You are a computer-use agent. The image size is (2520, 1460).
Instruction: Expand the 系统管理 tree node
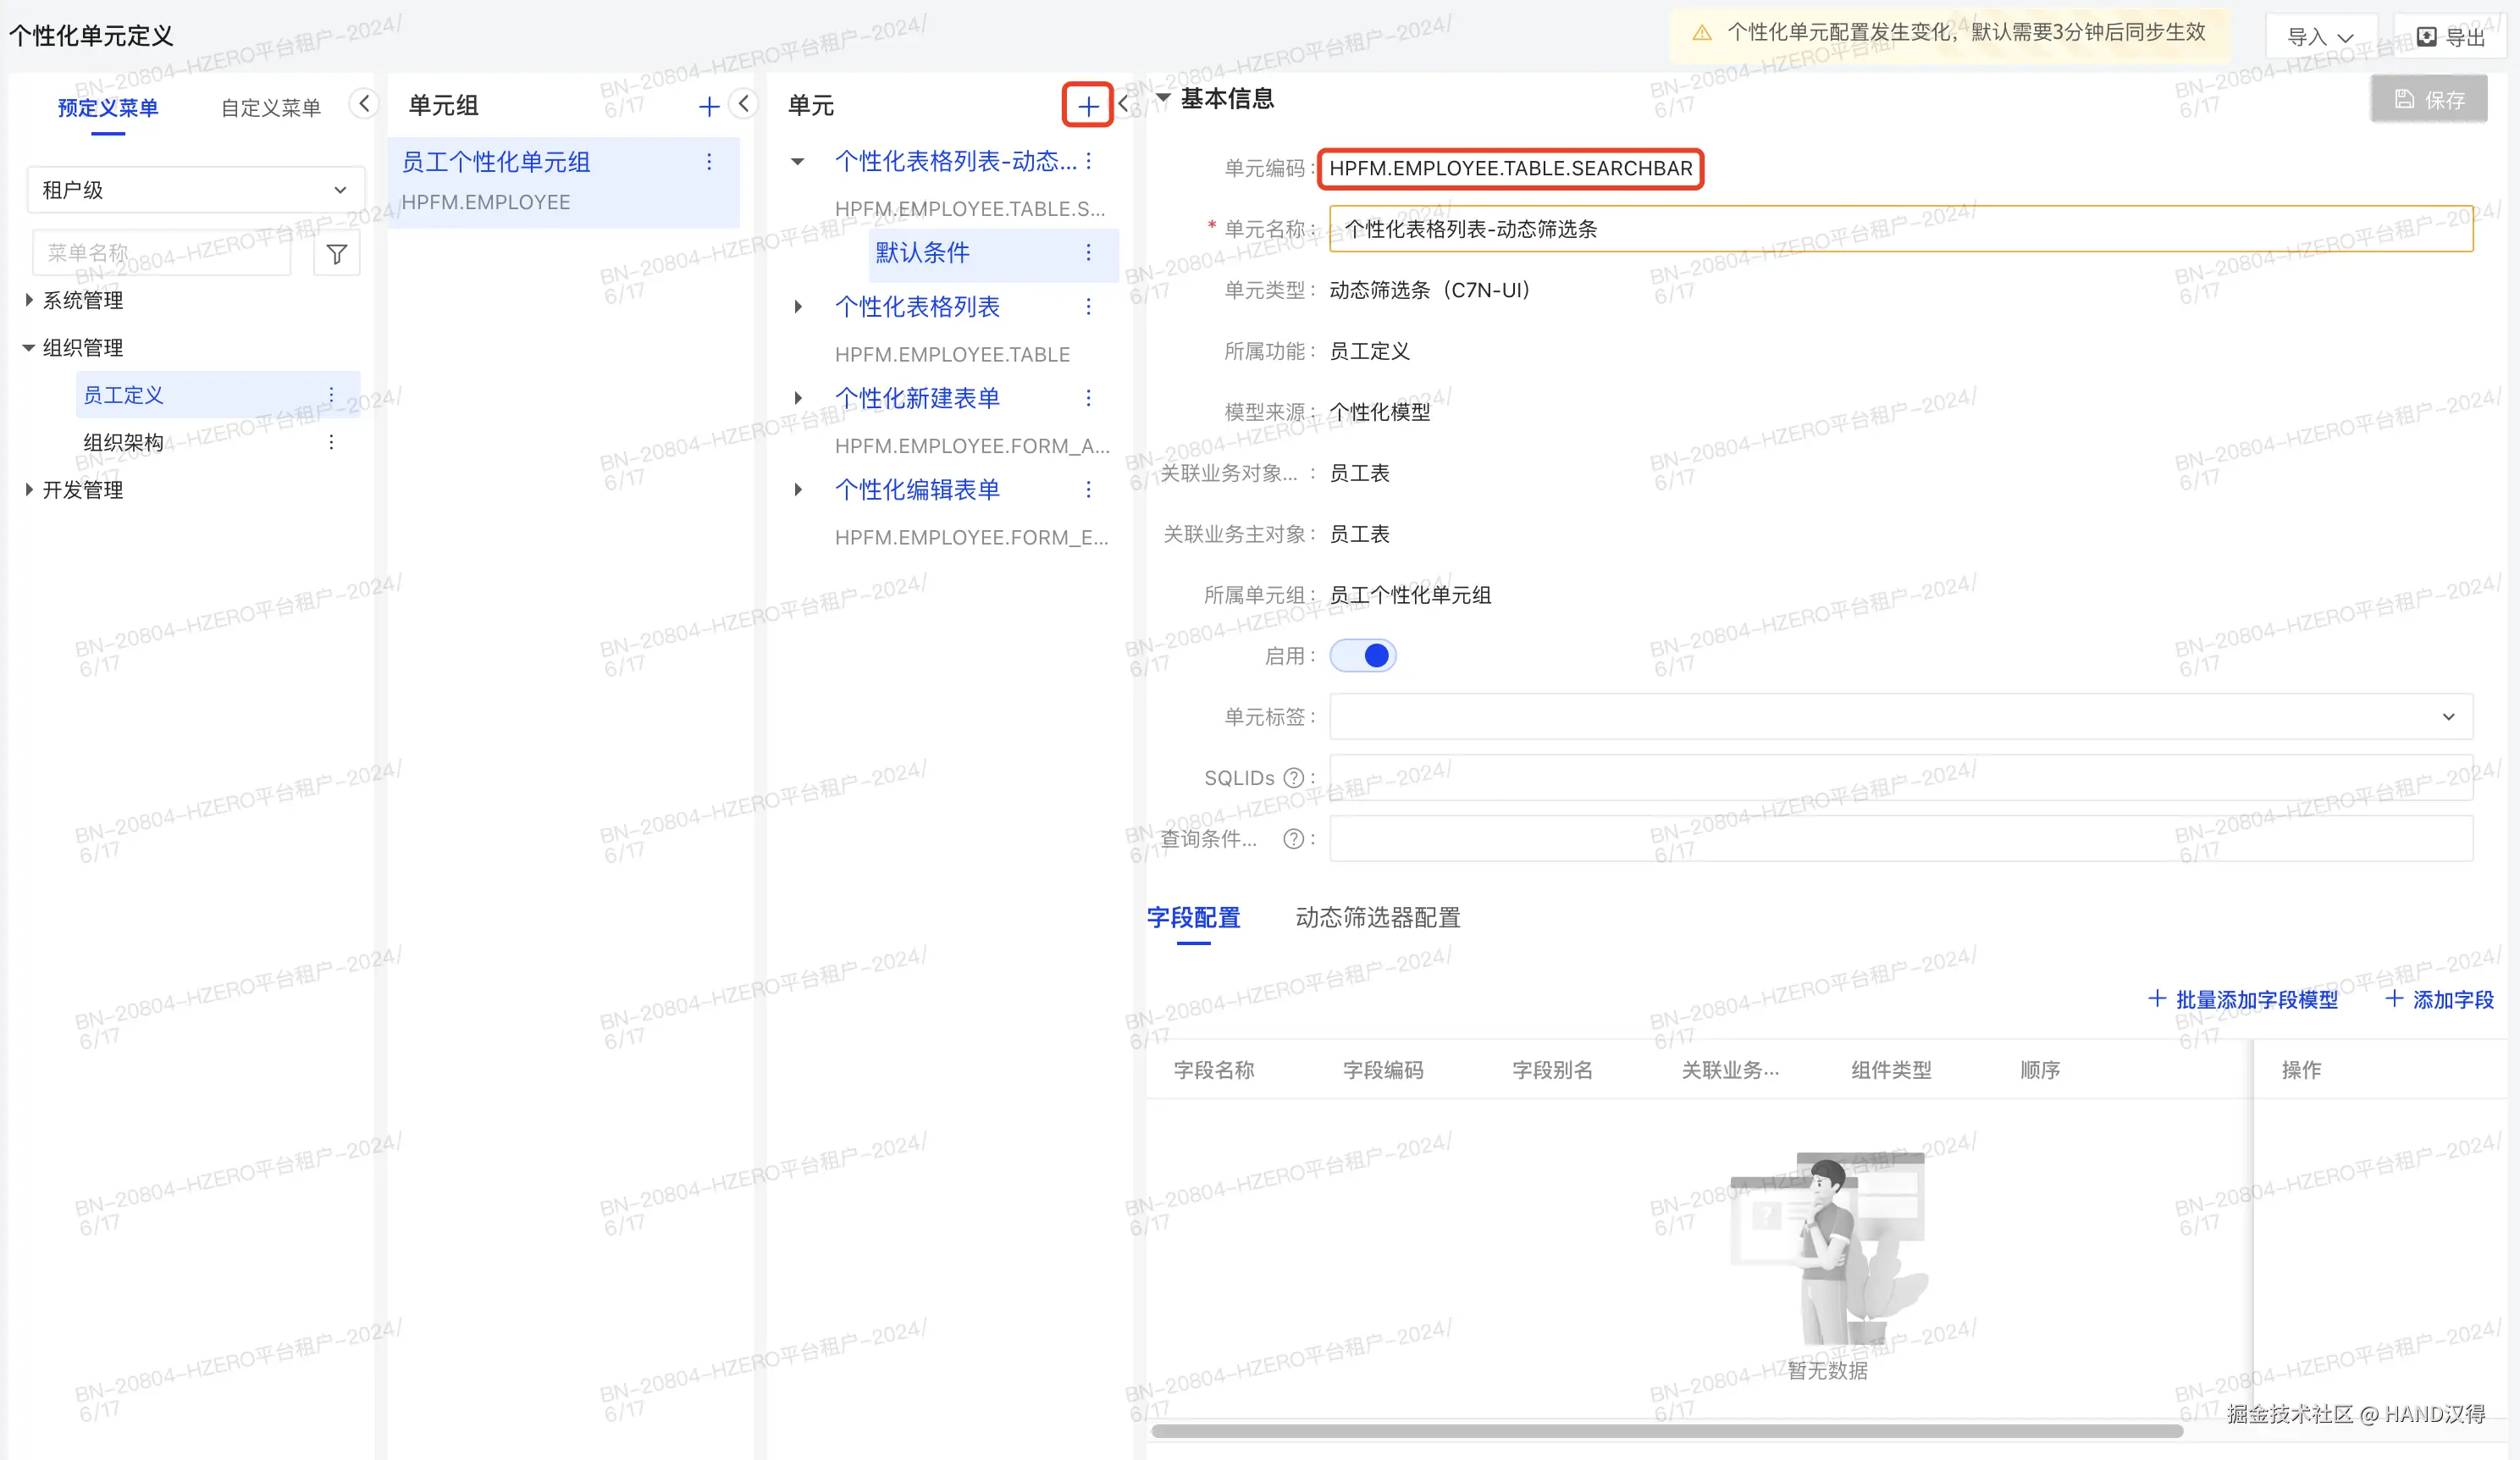pos(29,300)
